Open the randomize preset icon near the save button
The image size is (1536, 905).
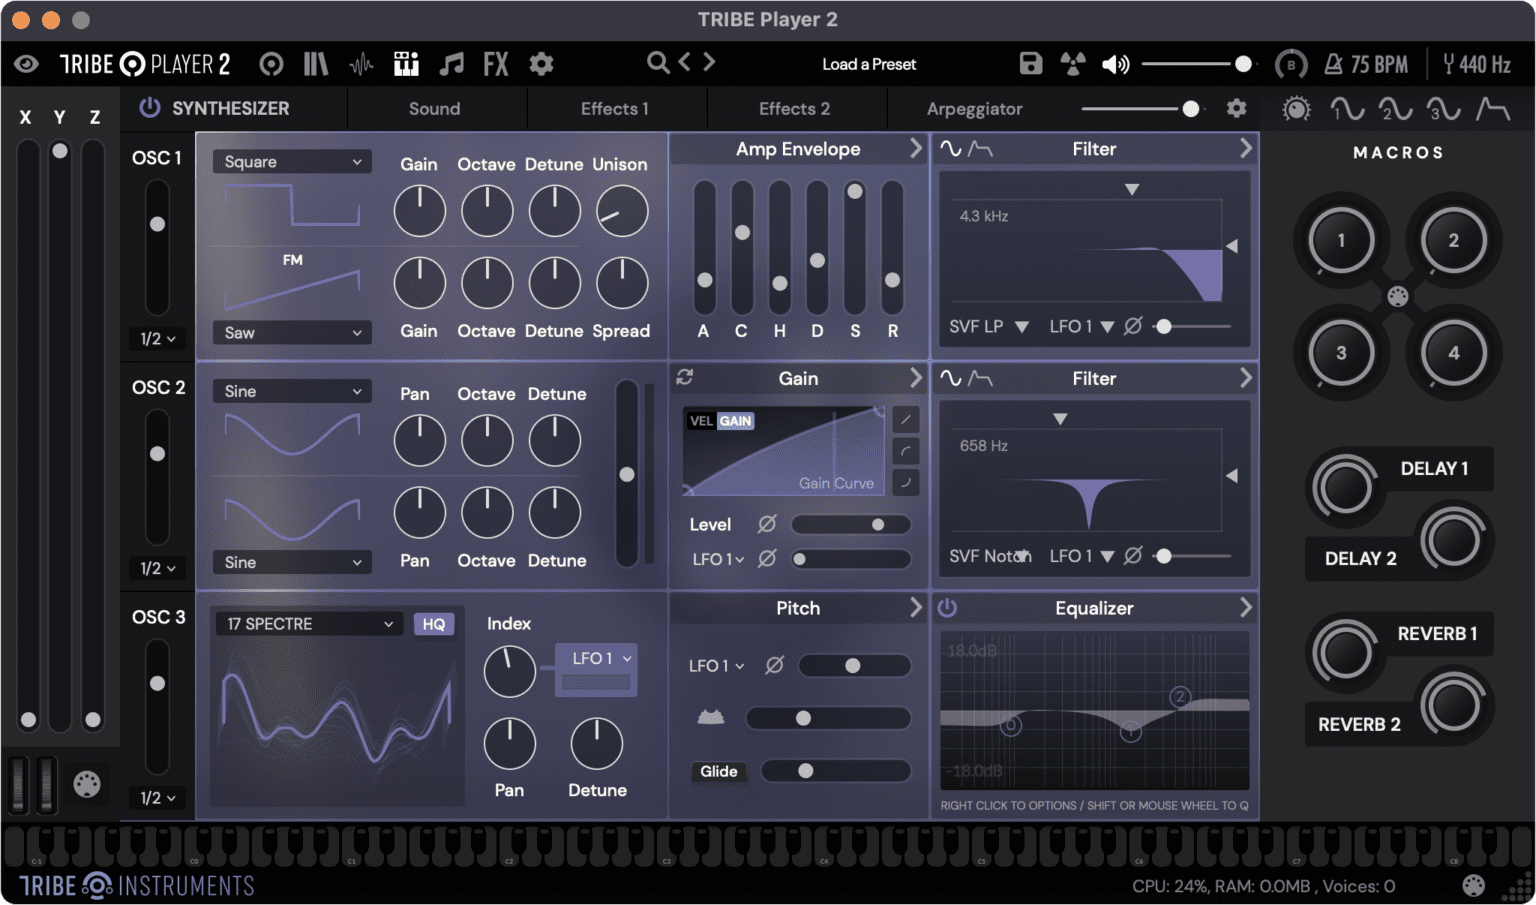[x=1073, y=63]
